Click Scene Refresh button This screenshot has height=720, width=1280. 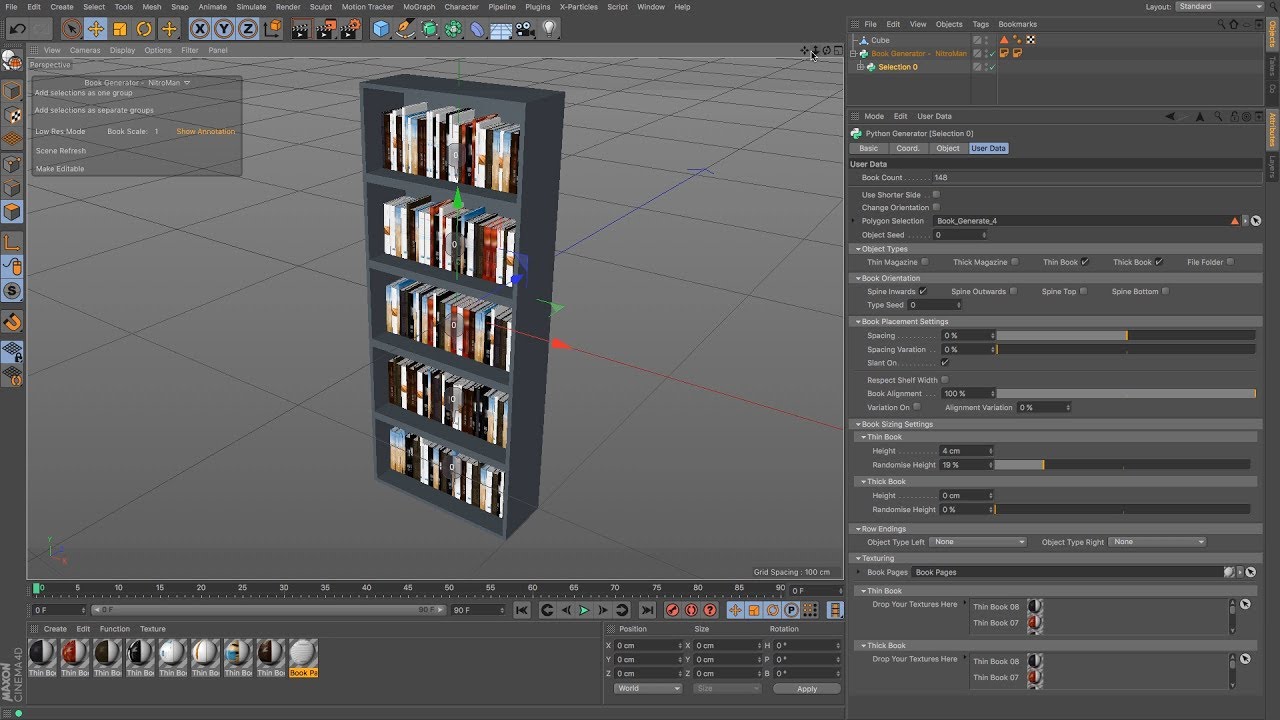[61, 150]
